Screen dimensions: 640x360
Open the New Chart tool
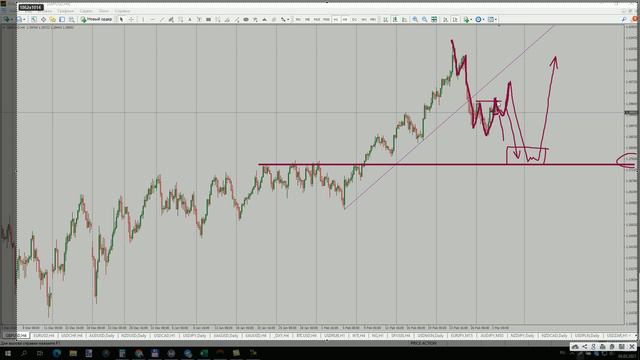tap(7, 19)
